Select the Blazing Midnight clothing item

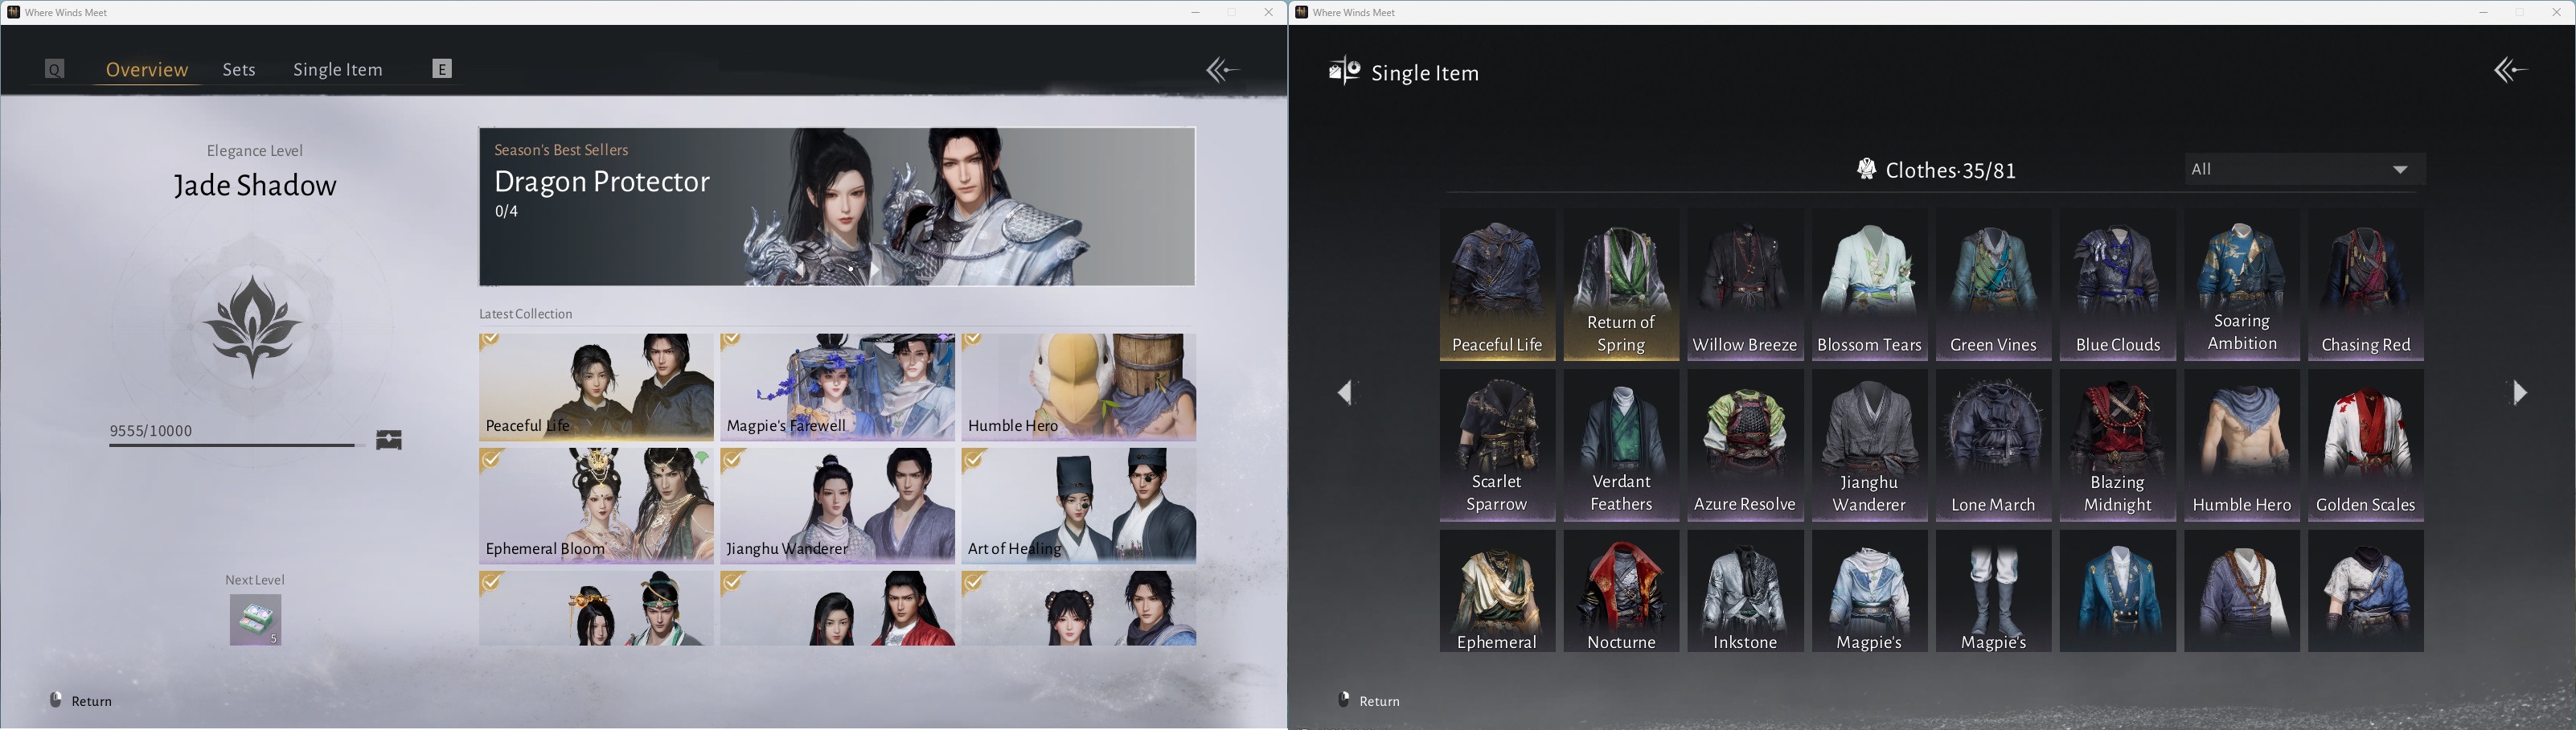2117,445
